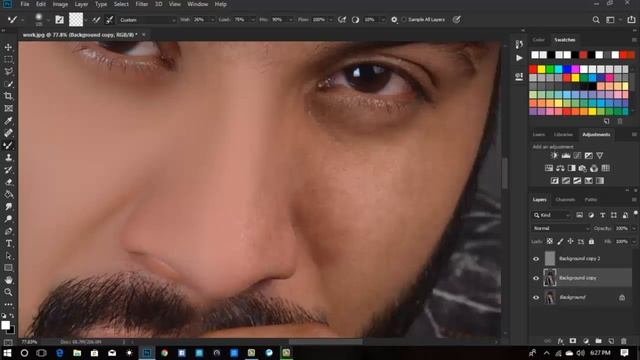Screen dimensions: 640x360
Task: Add a Color Balance adjustment
Action: tap(560, 168)
